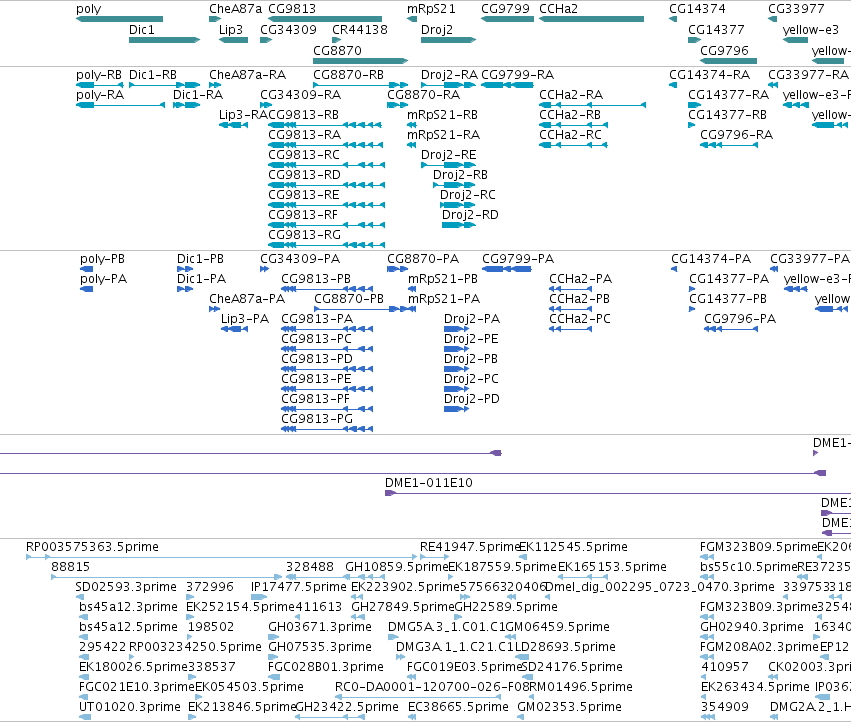Click the CG9796 gene bar
851x722 pixels.
[x=728, y=61]
